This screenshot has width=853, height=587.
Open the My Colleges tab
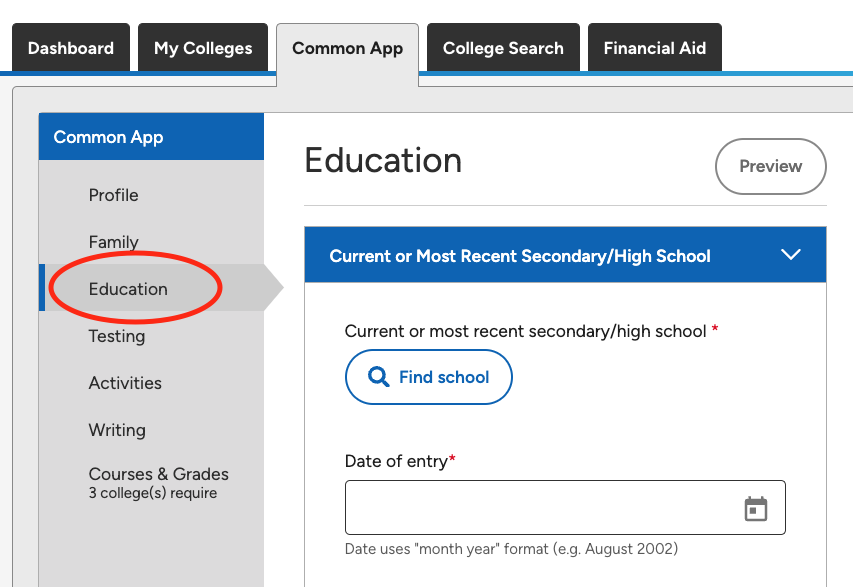pos(202,47)
